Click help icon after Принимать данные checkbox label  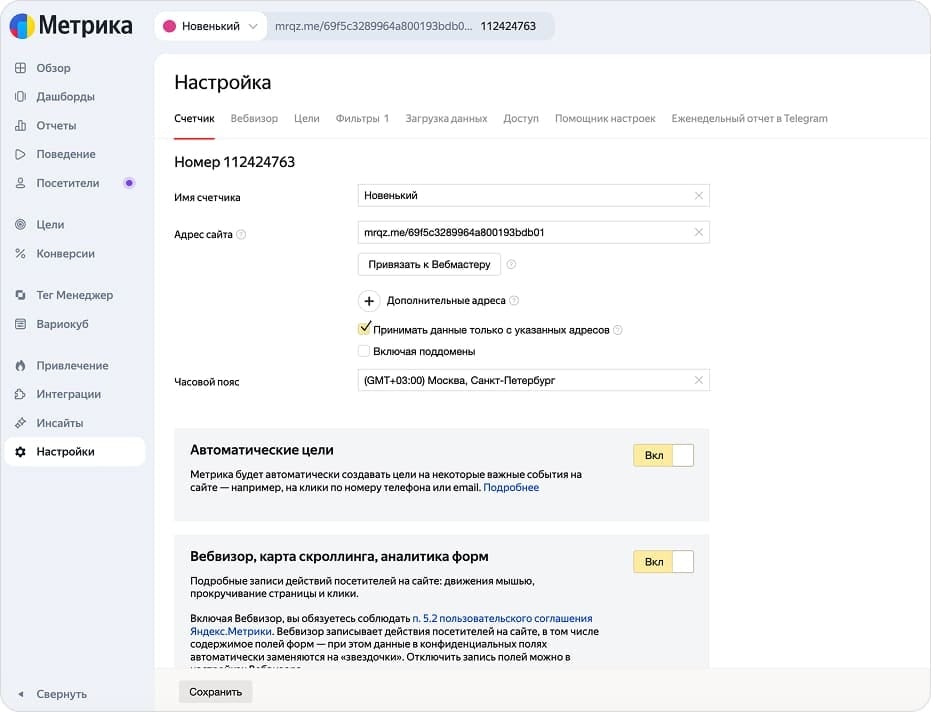pos(618,330)
